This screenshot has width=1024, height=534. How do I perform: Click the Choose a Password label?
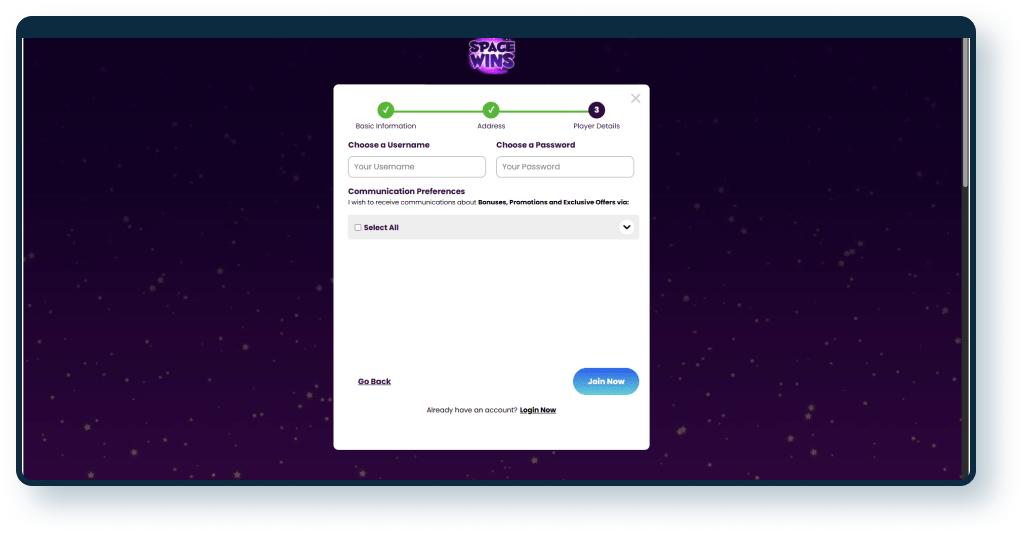tap(536, 145)
